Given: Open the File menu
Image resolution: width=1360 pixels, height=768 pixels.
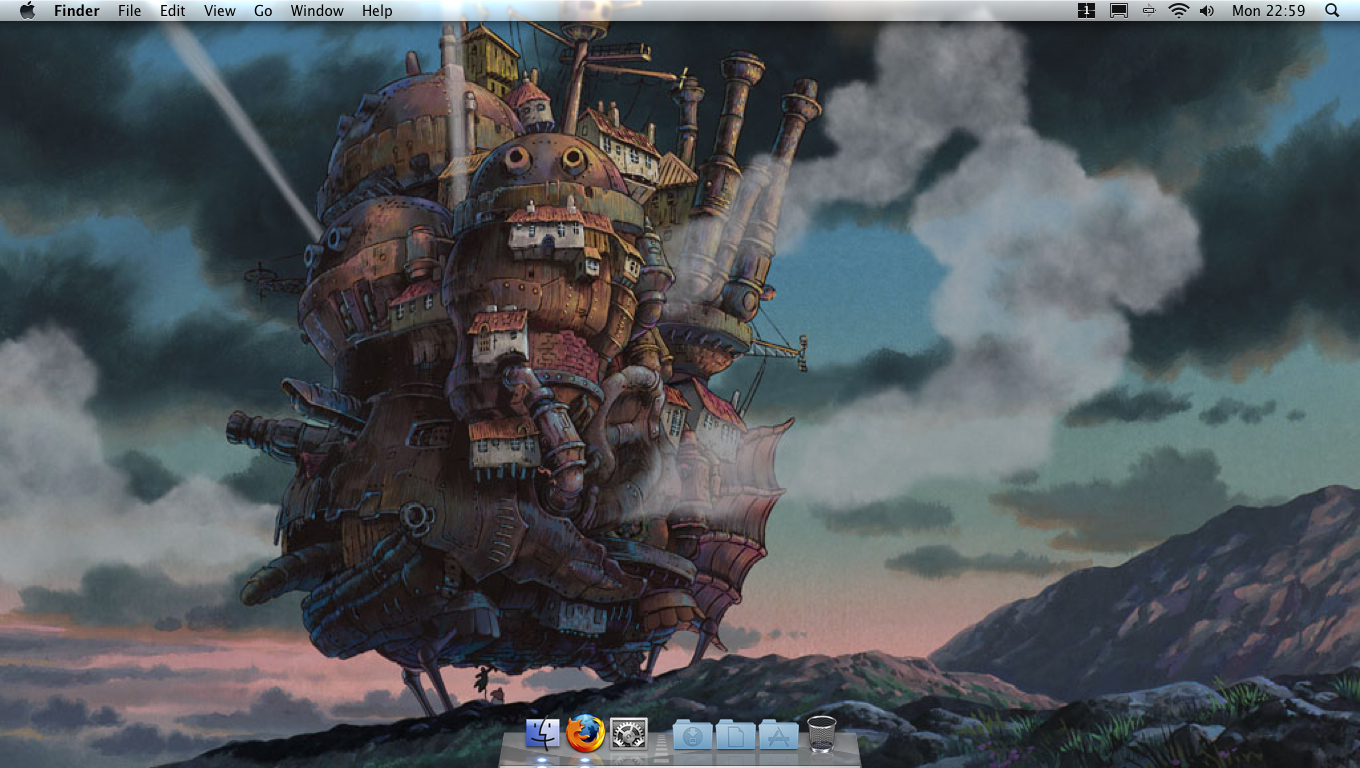Looking at the screenshot, I should point(129,11).
